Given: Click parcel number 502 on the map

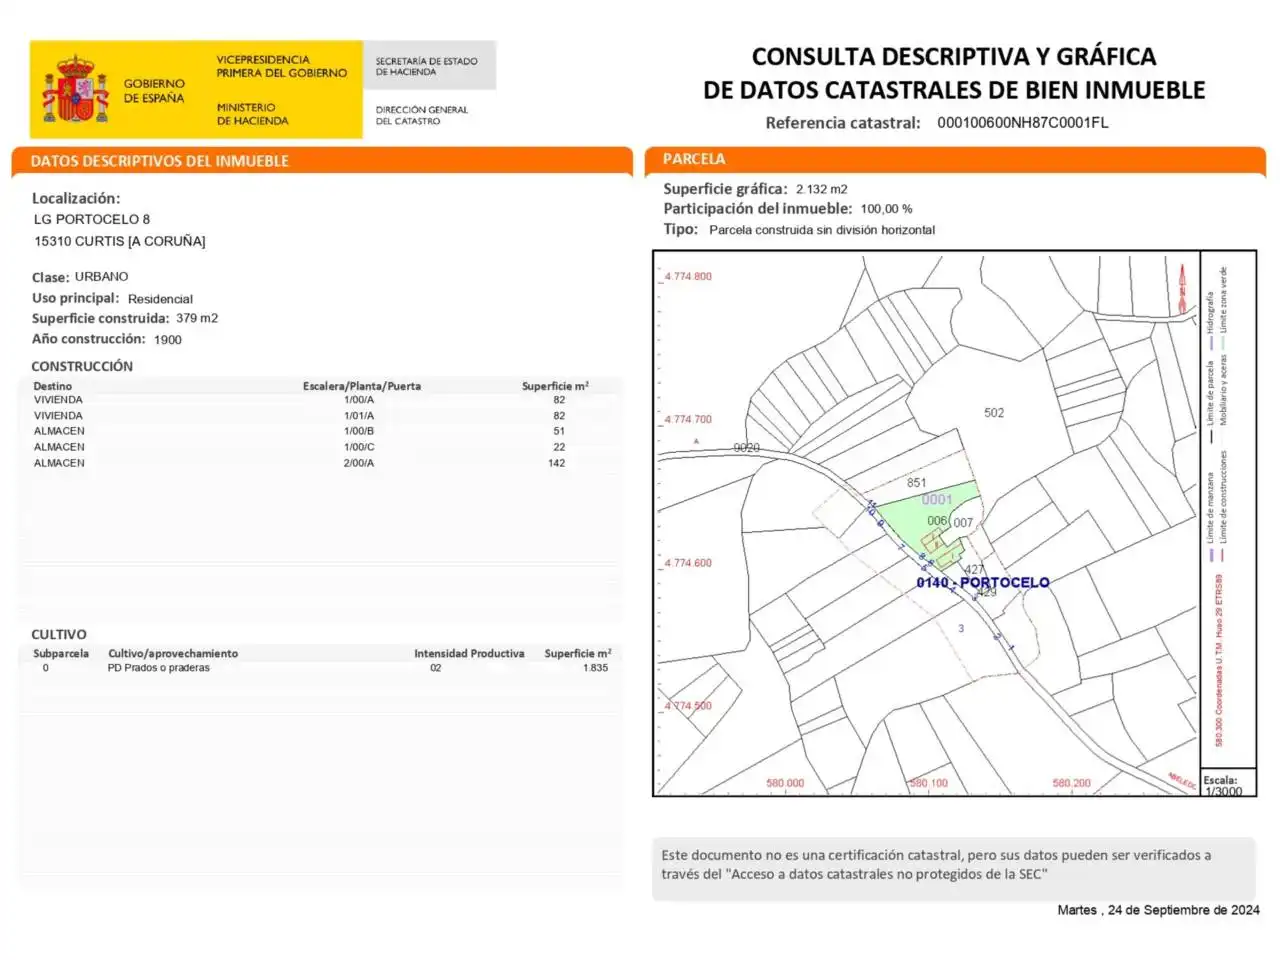Looking at the screenshot, I should pos(994,413).
